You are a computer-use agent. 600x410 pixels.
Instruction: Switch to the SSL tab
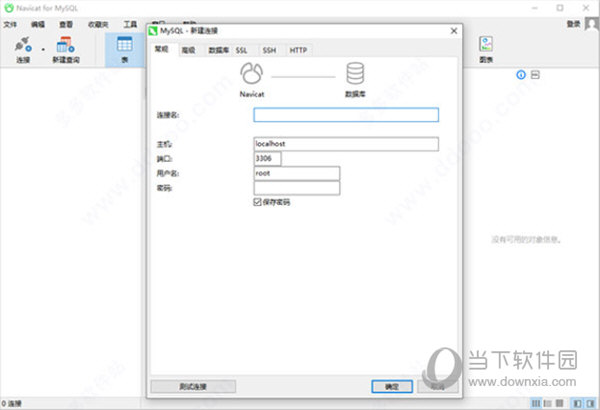241,50
